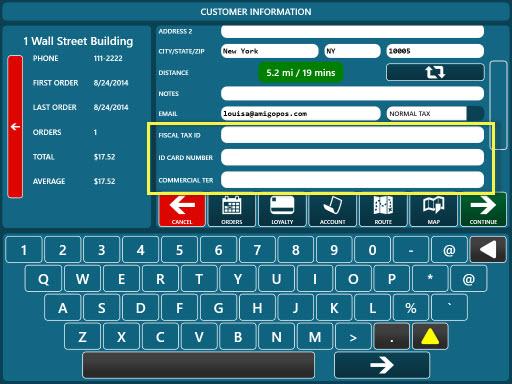The image size is (512, 384).
Task: Open customer Orders calendar icon
Action: [232, 210]
